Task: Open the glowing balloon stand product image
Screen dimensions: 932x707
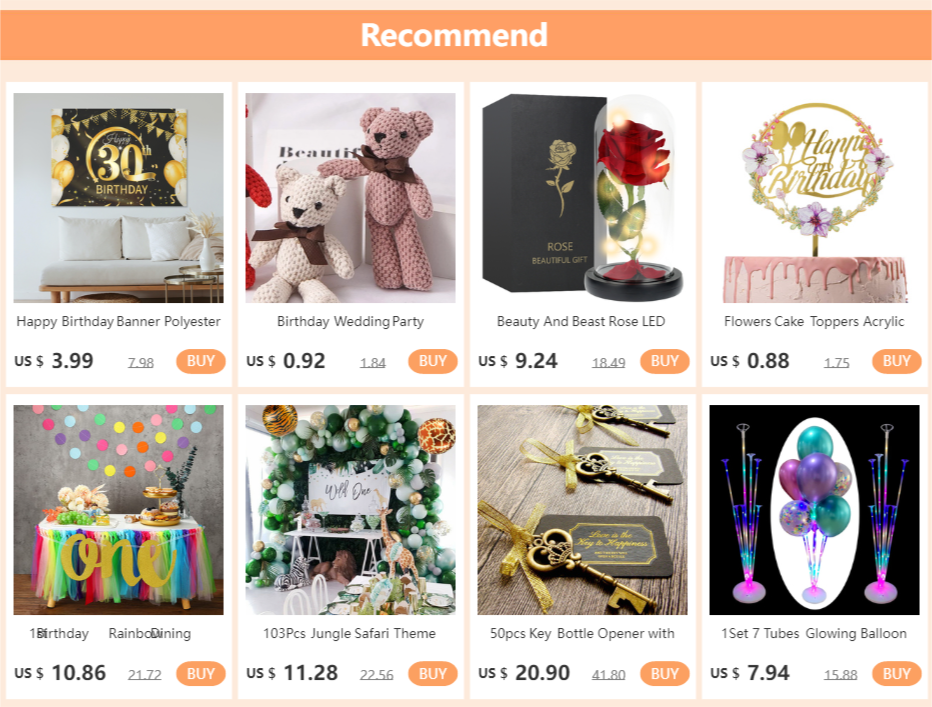Action: click(814, 510)
